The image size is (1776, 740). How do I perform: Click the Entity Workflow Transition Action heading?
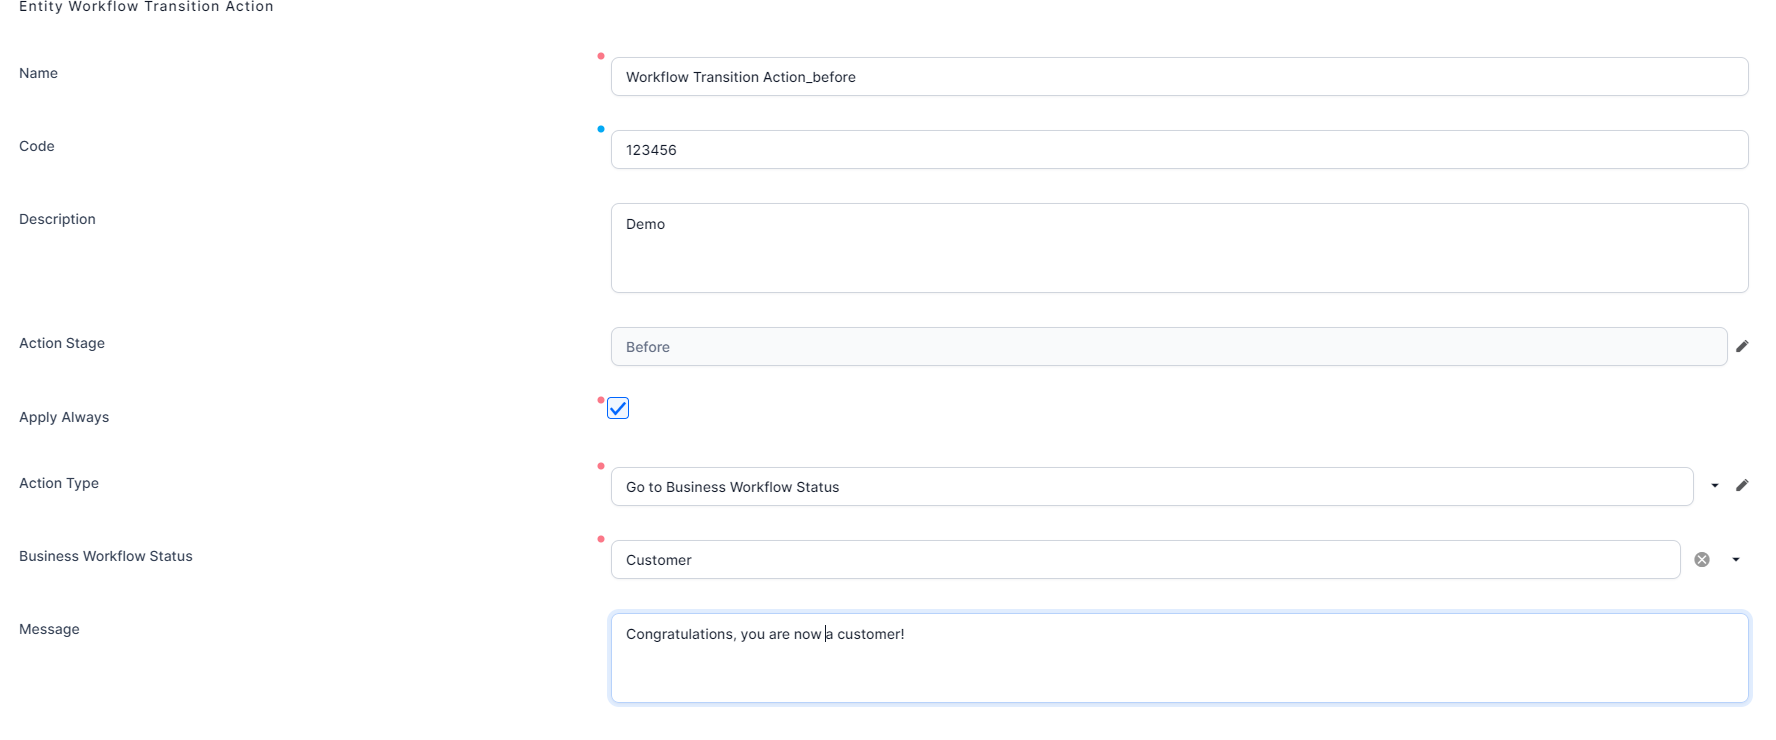[x=146, y=7]
